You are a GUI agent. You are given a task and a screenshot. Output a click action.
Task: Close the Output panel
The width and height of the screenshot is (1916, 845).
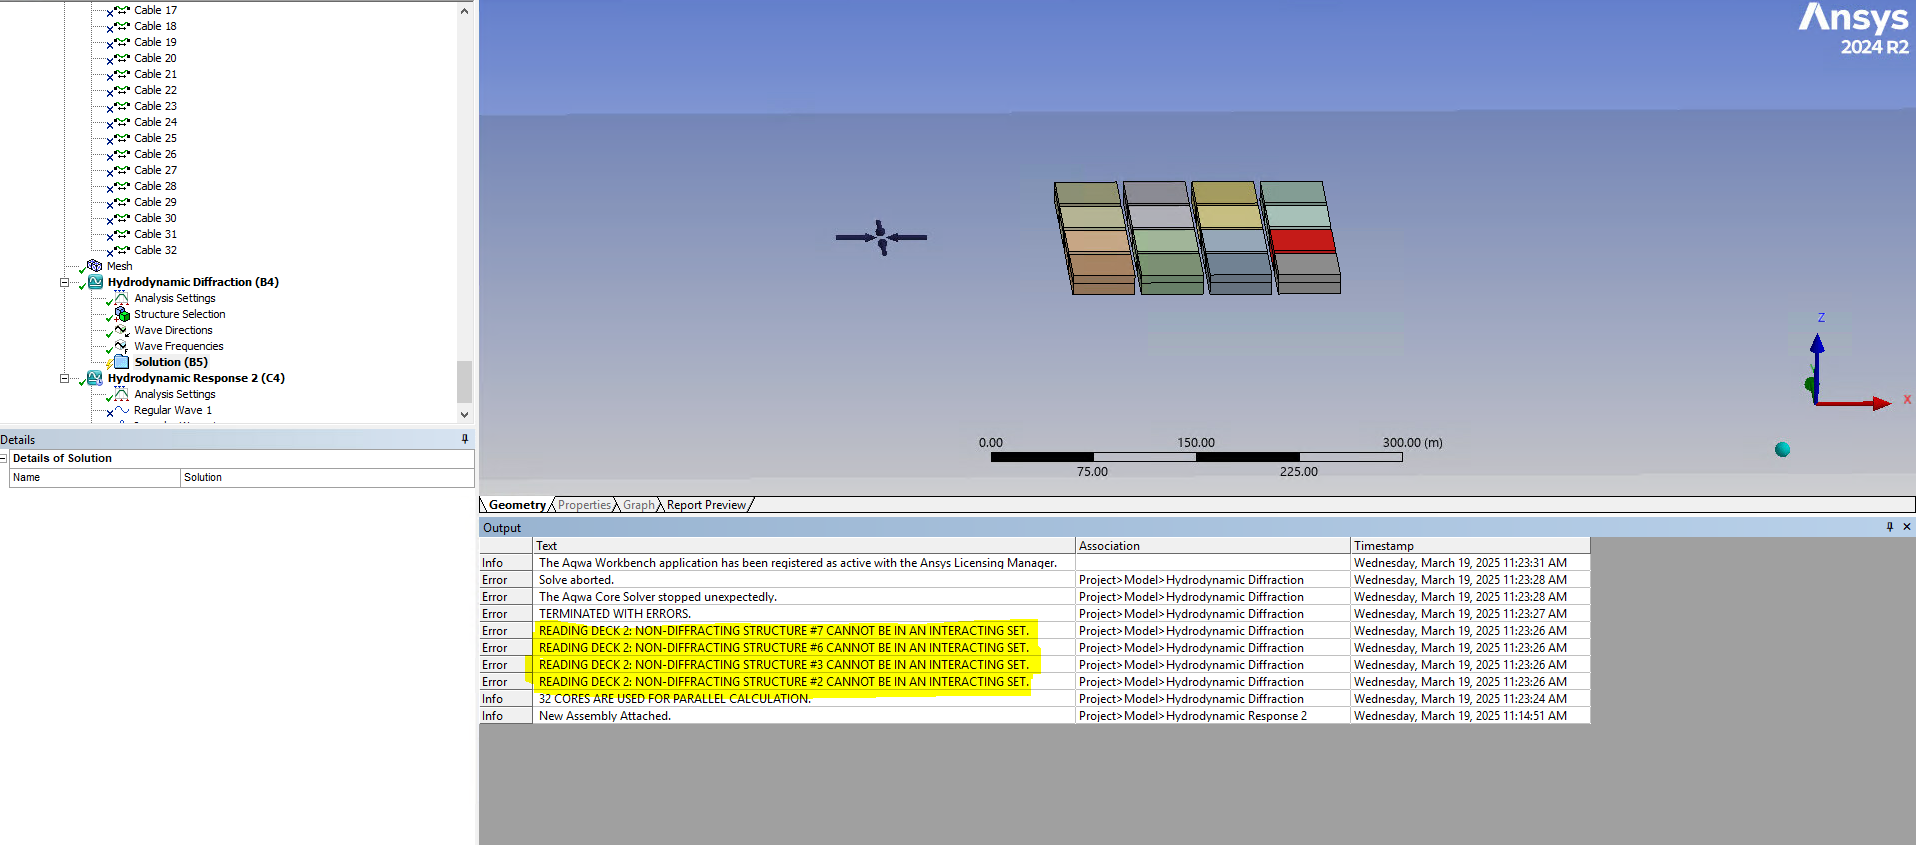1907,527
